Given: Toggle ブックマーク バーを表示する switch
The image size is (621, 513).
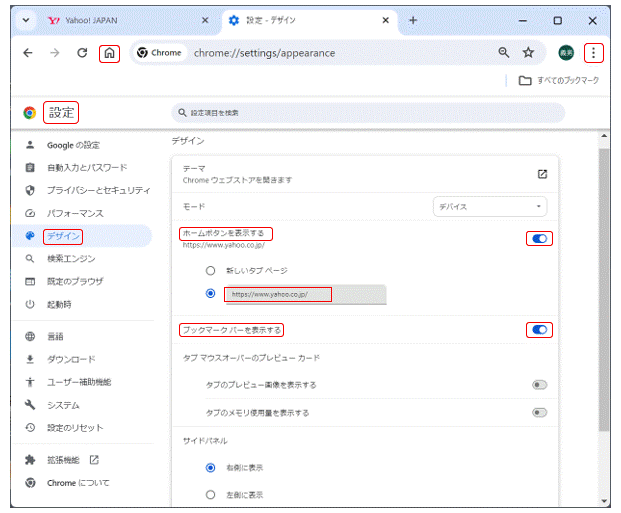Looking at the screenshot, I should 540,329.
